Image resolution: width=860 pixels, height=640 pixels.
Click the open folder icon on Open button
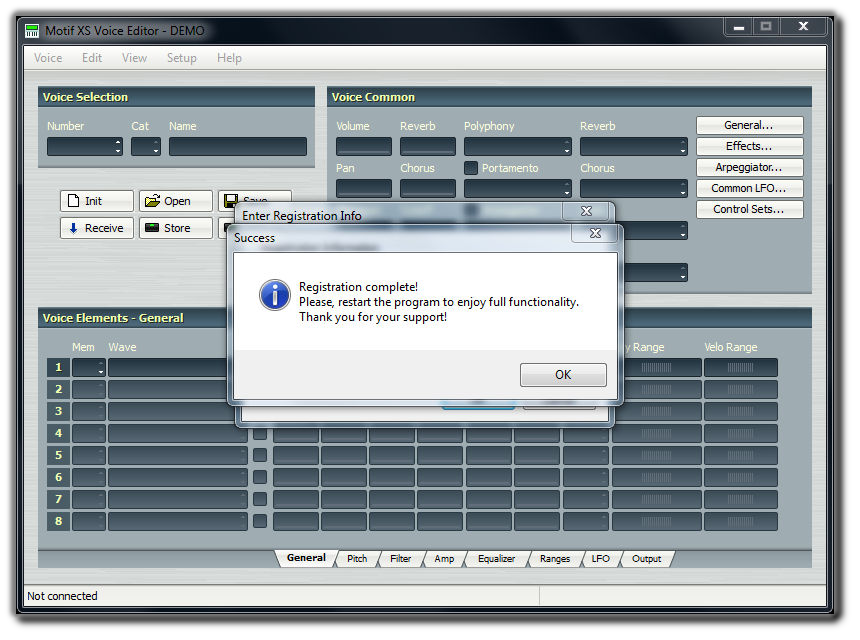pos(152,201)
